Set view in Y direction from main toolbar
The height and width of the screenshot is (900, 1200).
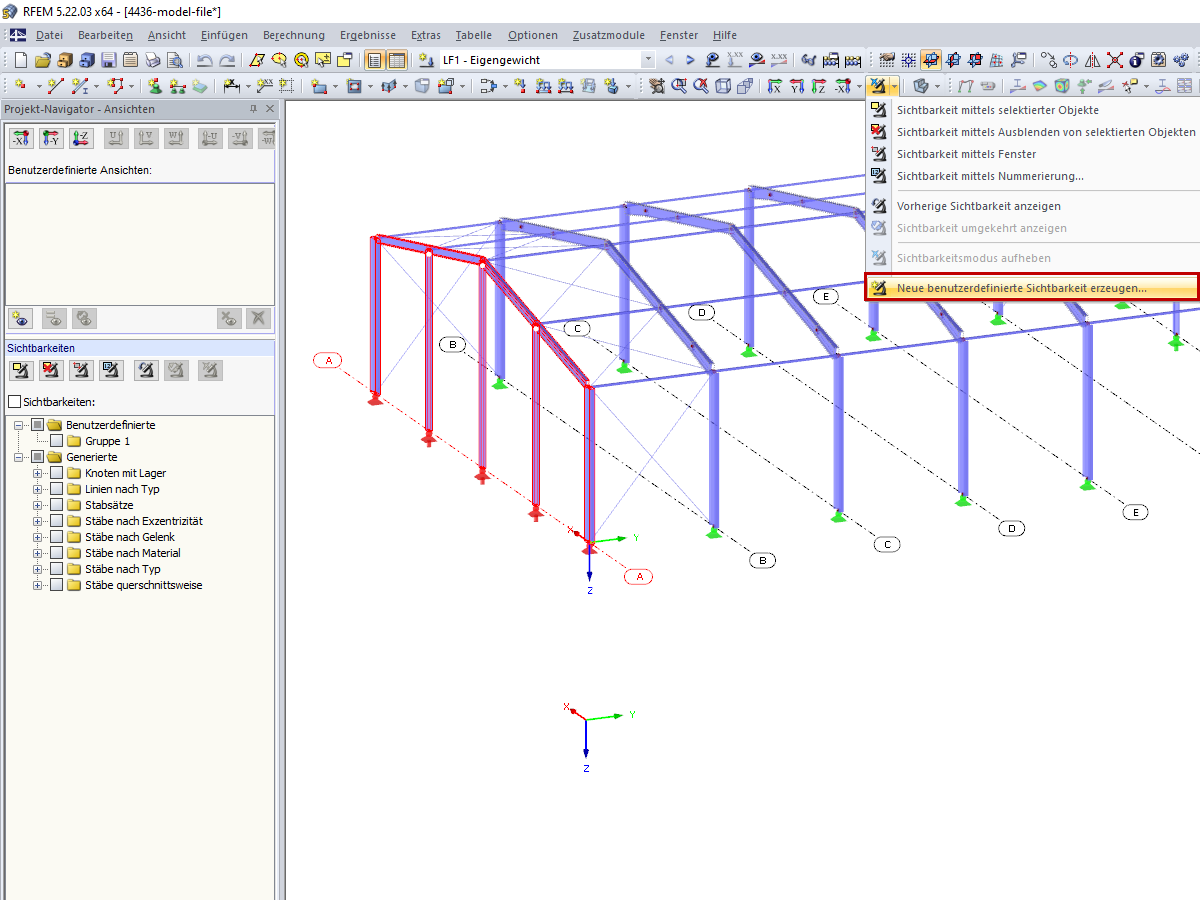coord(797,86)
